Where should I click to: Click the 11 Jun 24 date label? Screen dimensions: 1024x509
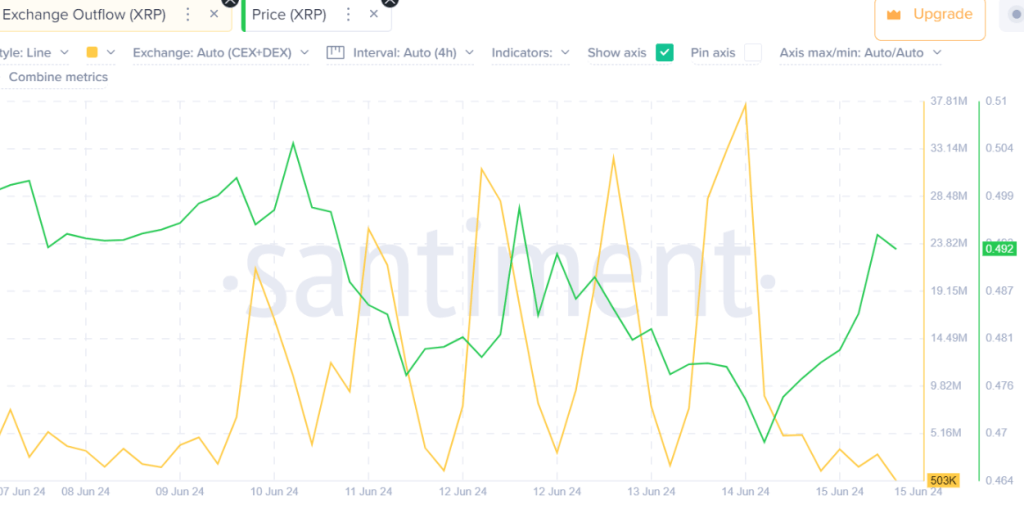coord(368,491)
